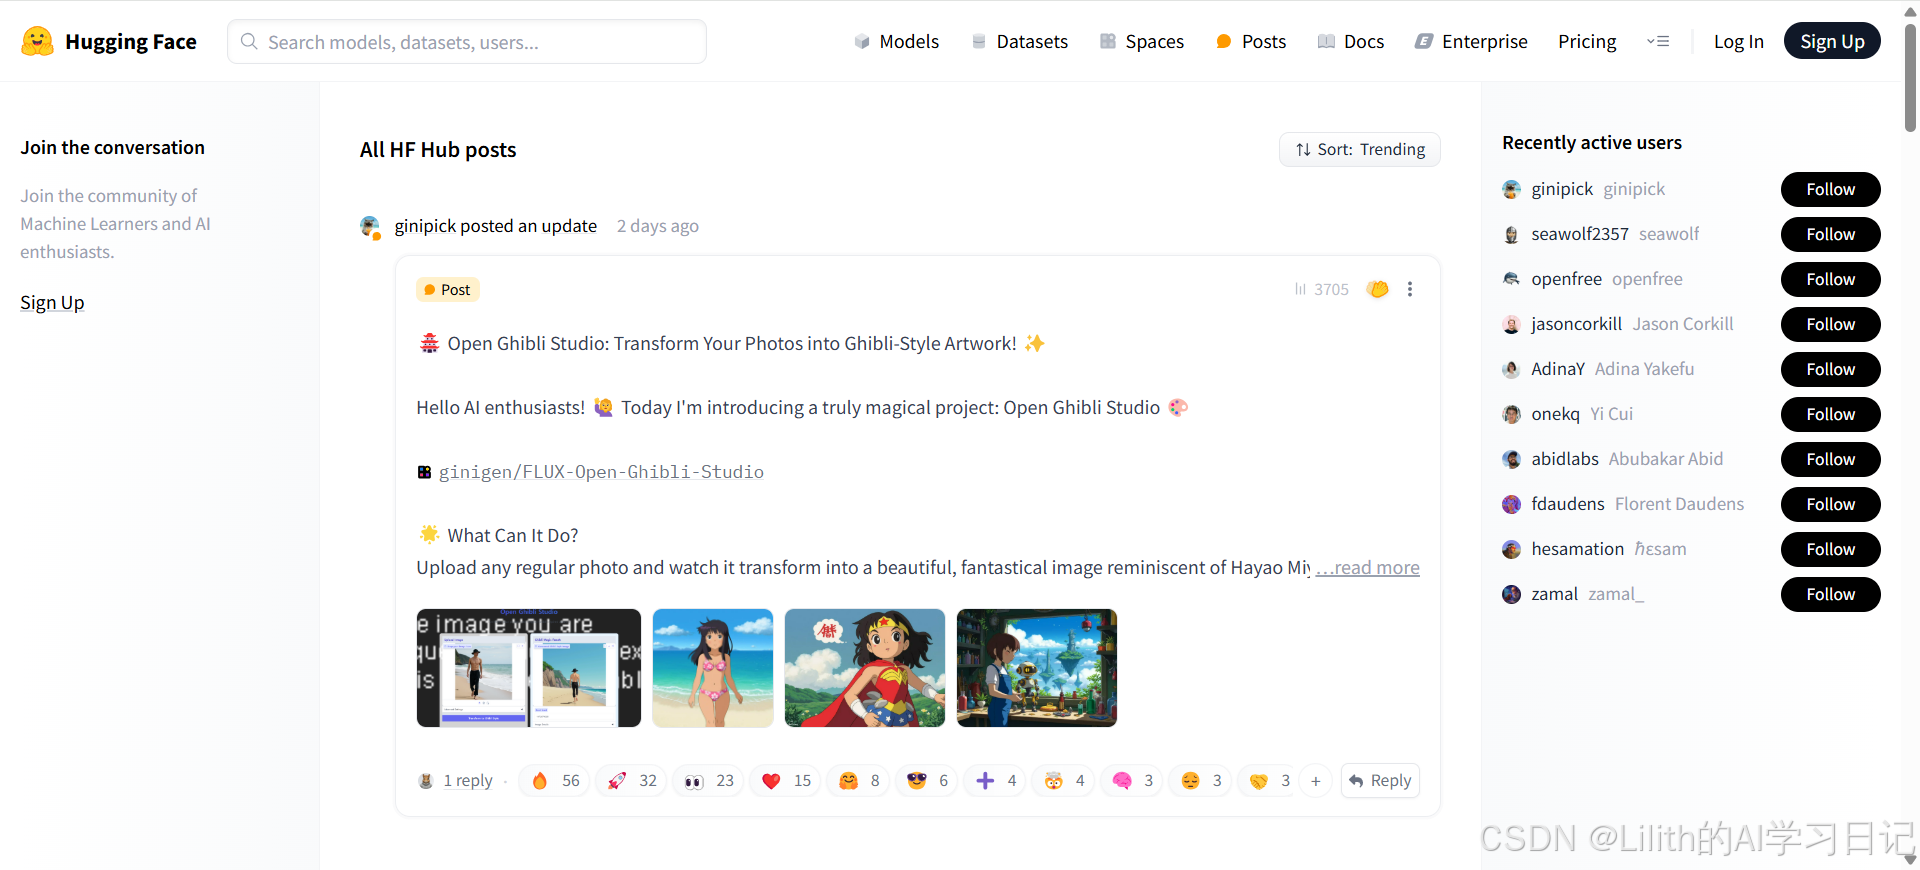Open the three-dot post options menu
The height and width of the screenshot is (870, 1920).
[1410, 289]
